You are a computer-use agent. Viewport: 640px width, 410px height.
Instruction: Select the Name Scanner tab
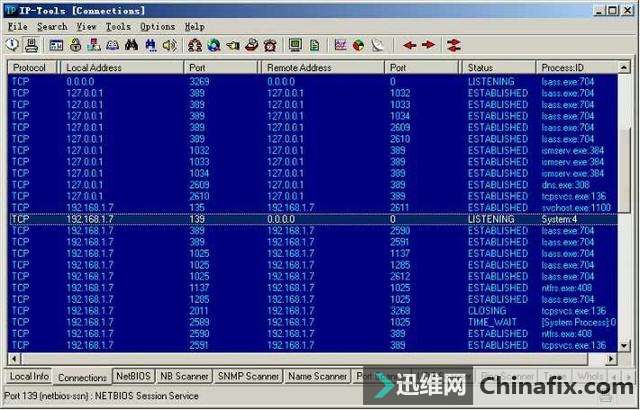(x=317, y=376)
